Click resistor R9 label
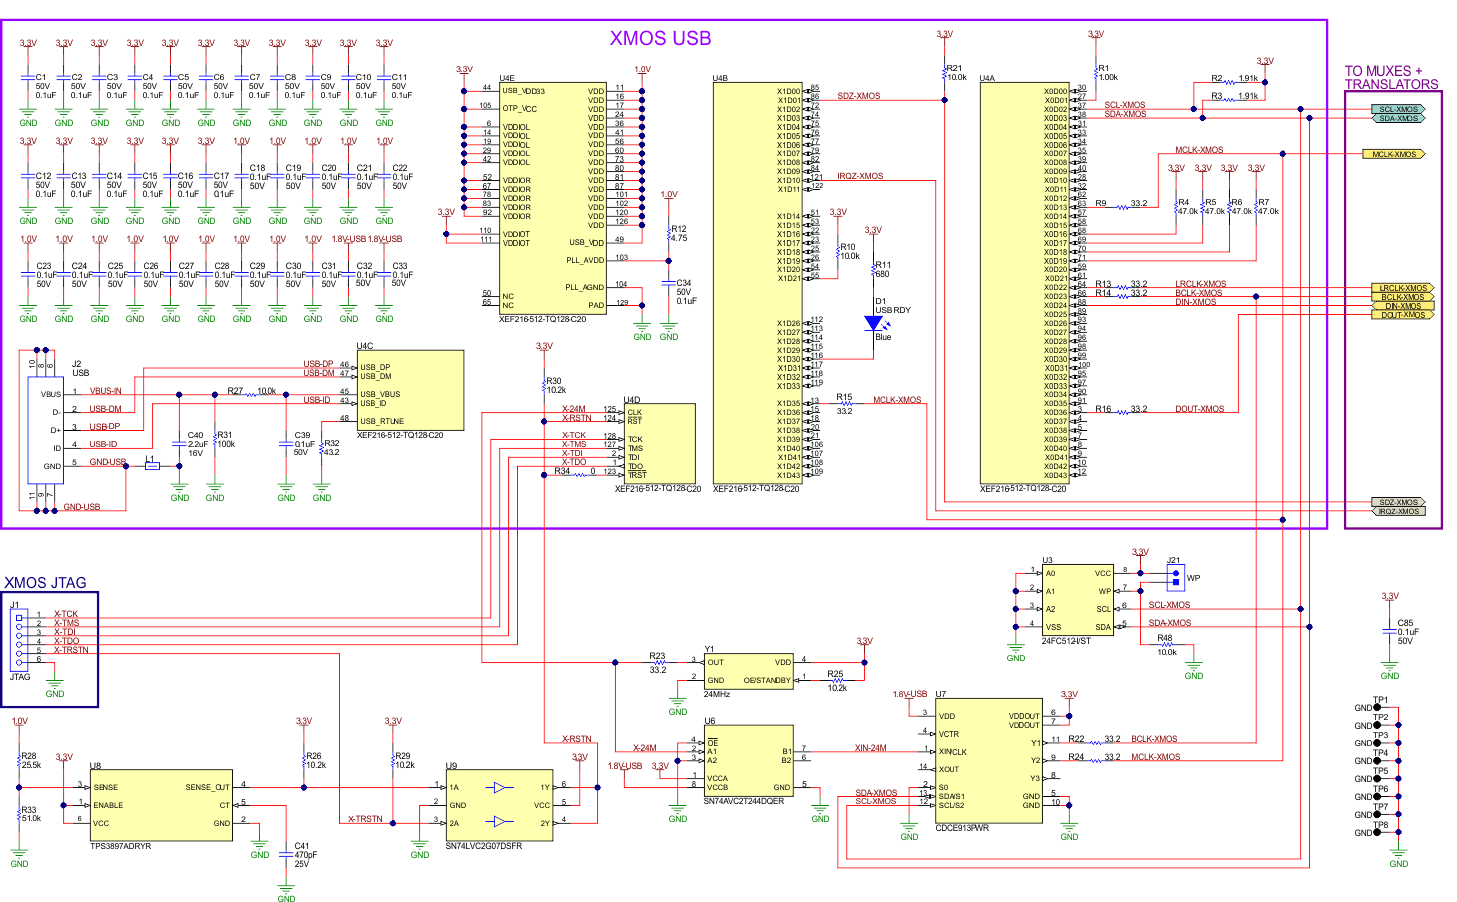Image resolution: width=1457 pixels, height=902 pixels. 1101,203
